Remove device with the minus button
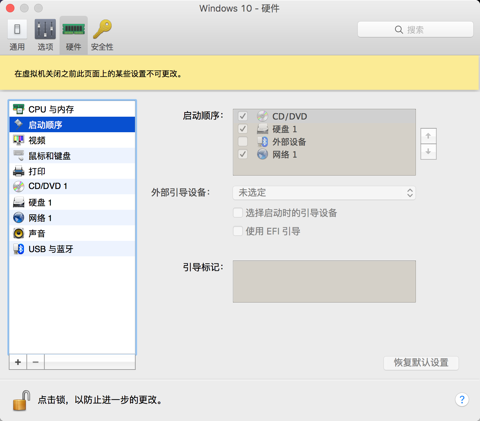 (x=36, y=362)
